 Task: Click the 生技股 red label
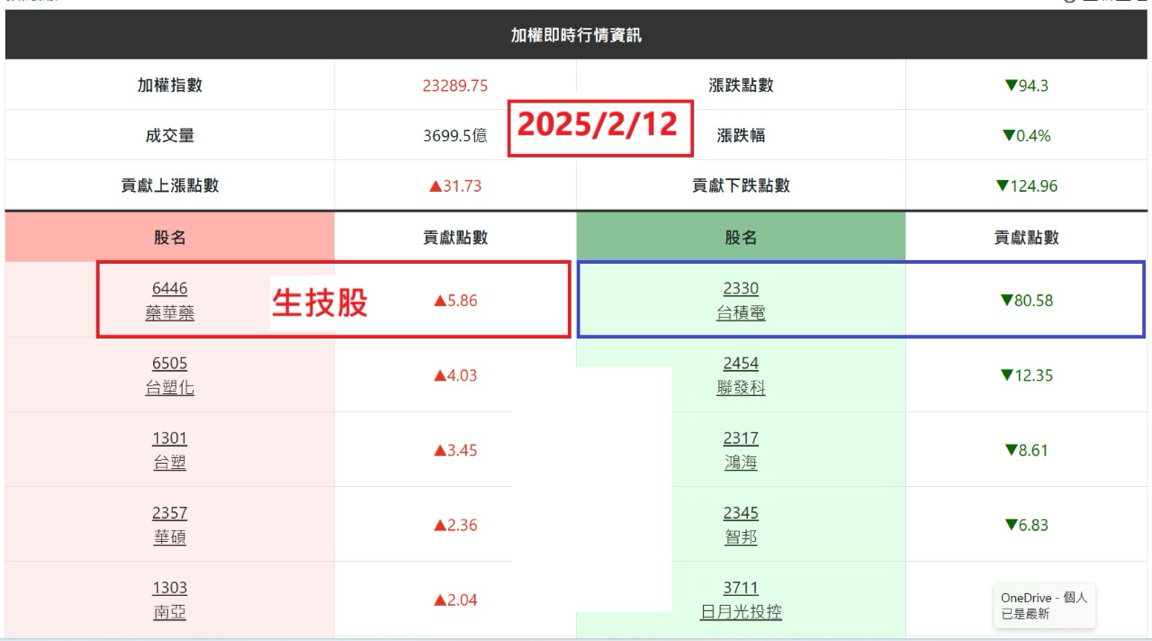(320, 302)
